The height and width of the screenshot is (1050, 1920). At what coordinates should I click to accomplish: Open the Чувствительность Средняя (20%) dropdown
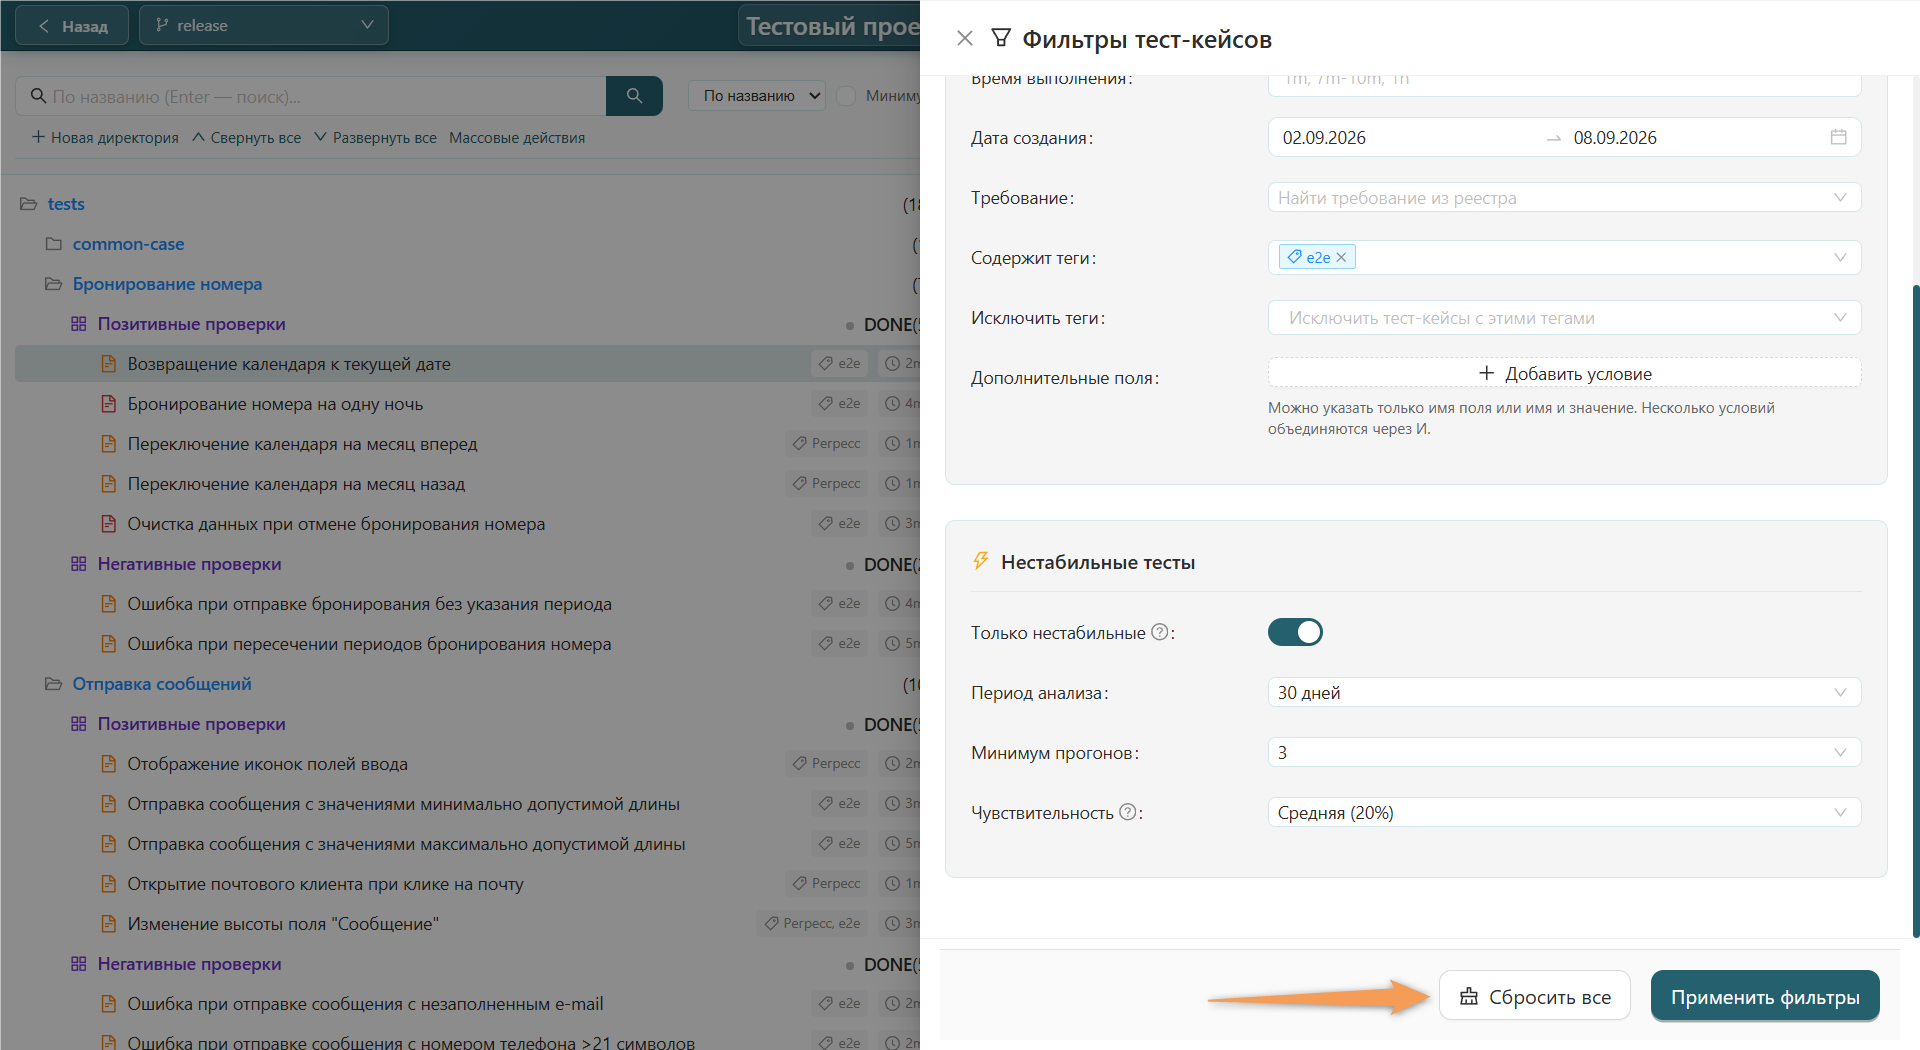[x=1564, y=812]
